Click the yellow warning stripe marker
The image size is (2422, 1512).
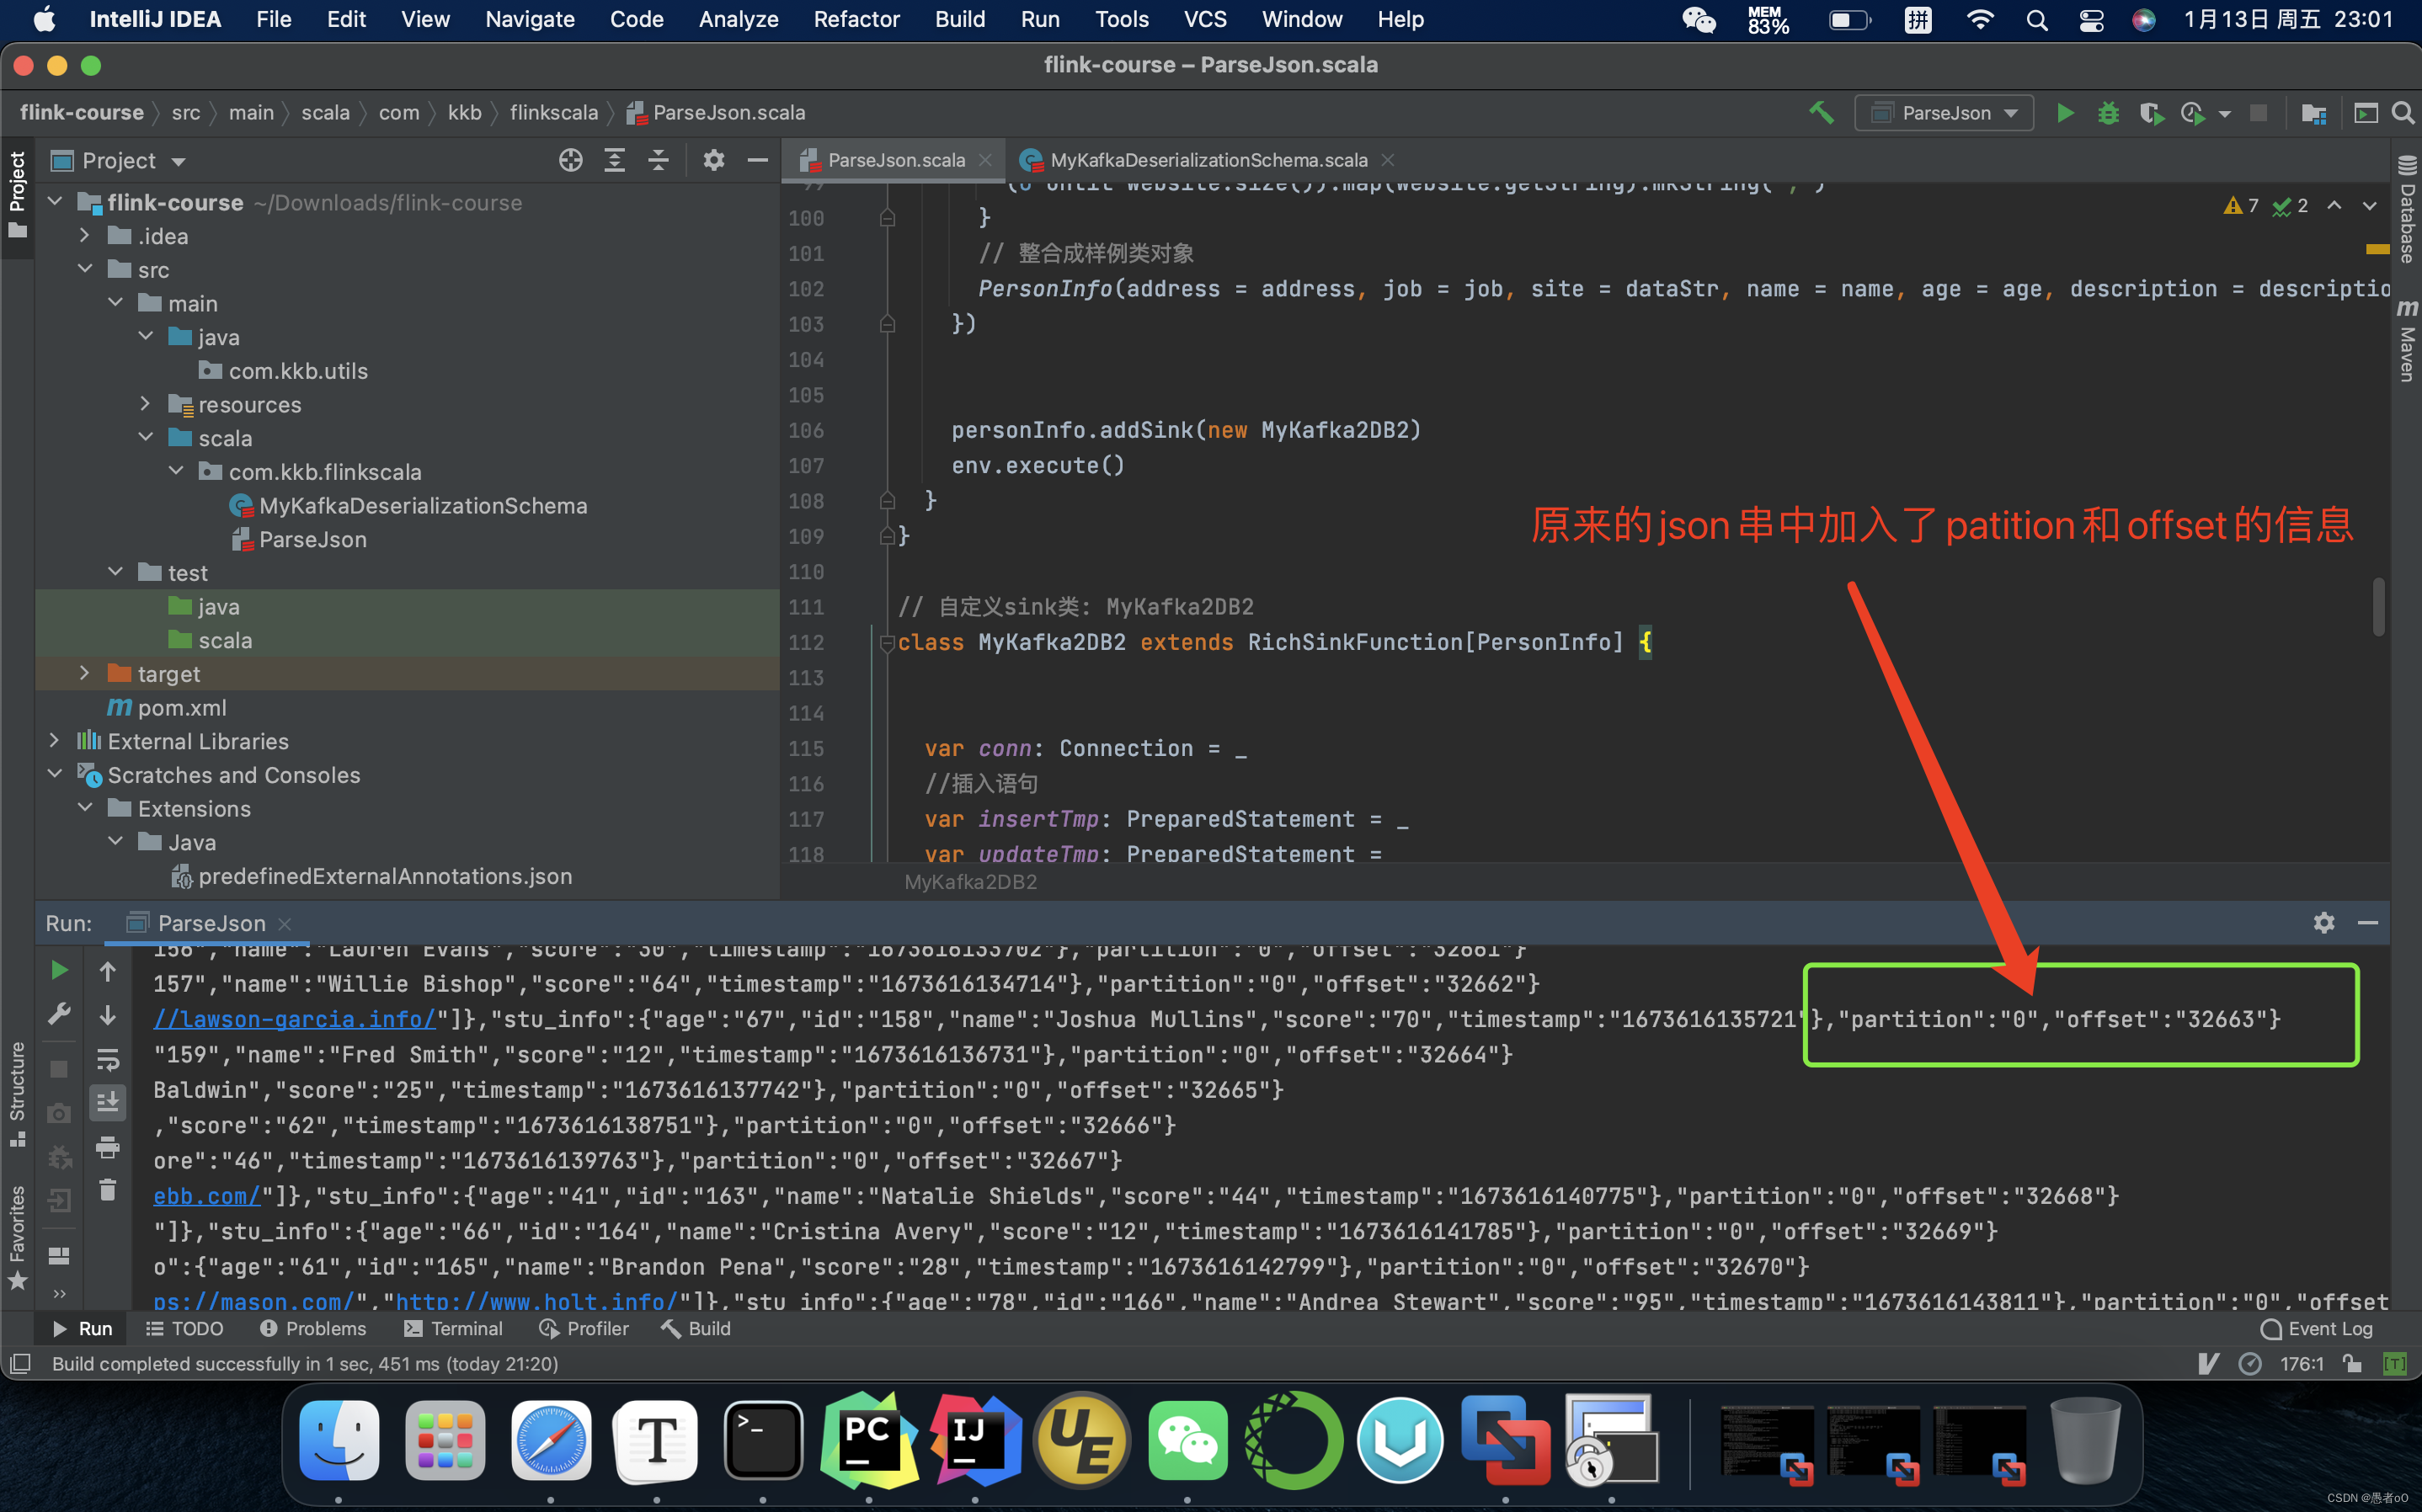[2377, 249]
